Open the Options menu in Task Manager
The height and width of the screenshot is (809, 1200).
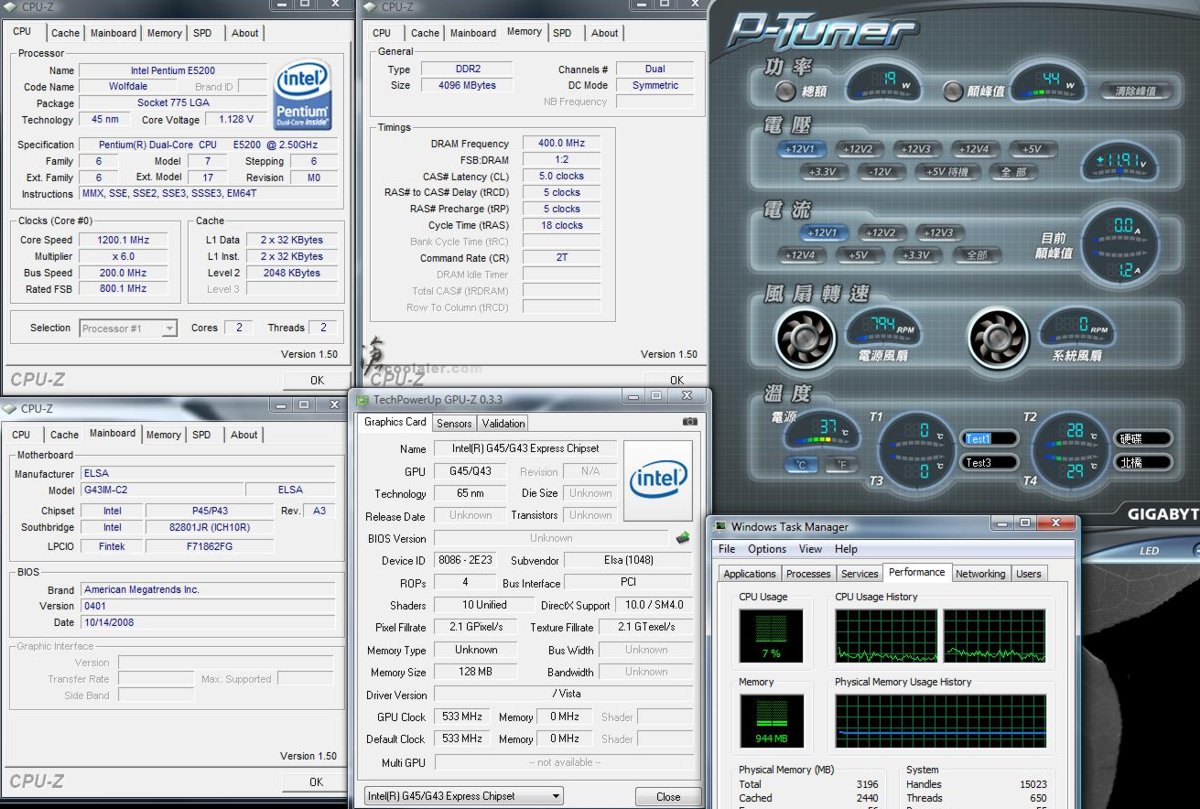click(767, 549)
